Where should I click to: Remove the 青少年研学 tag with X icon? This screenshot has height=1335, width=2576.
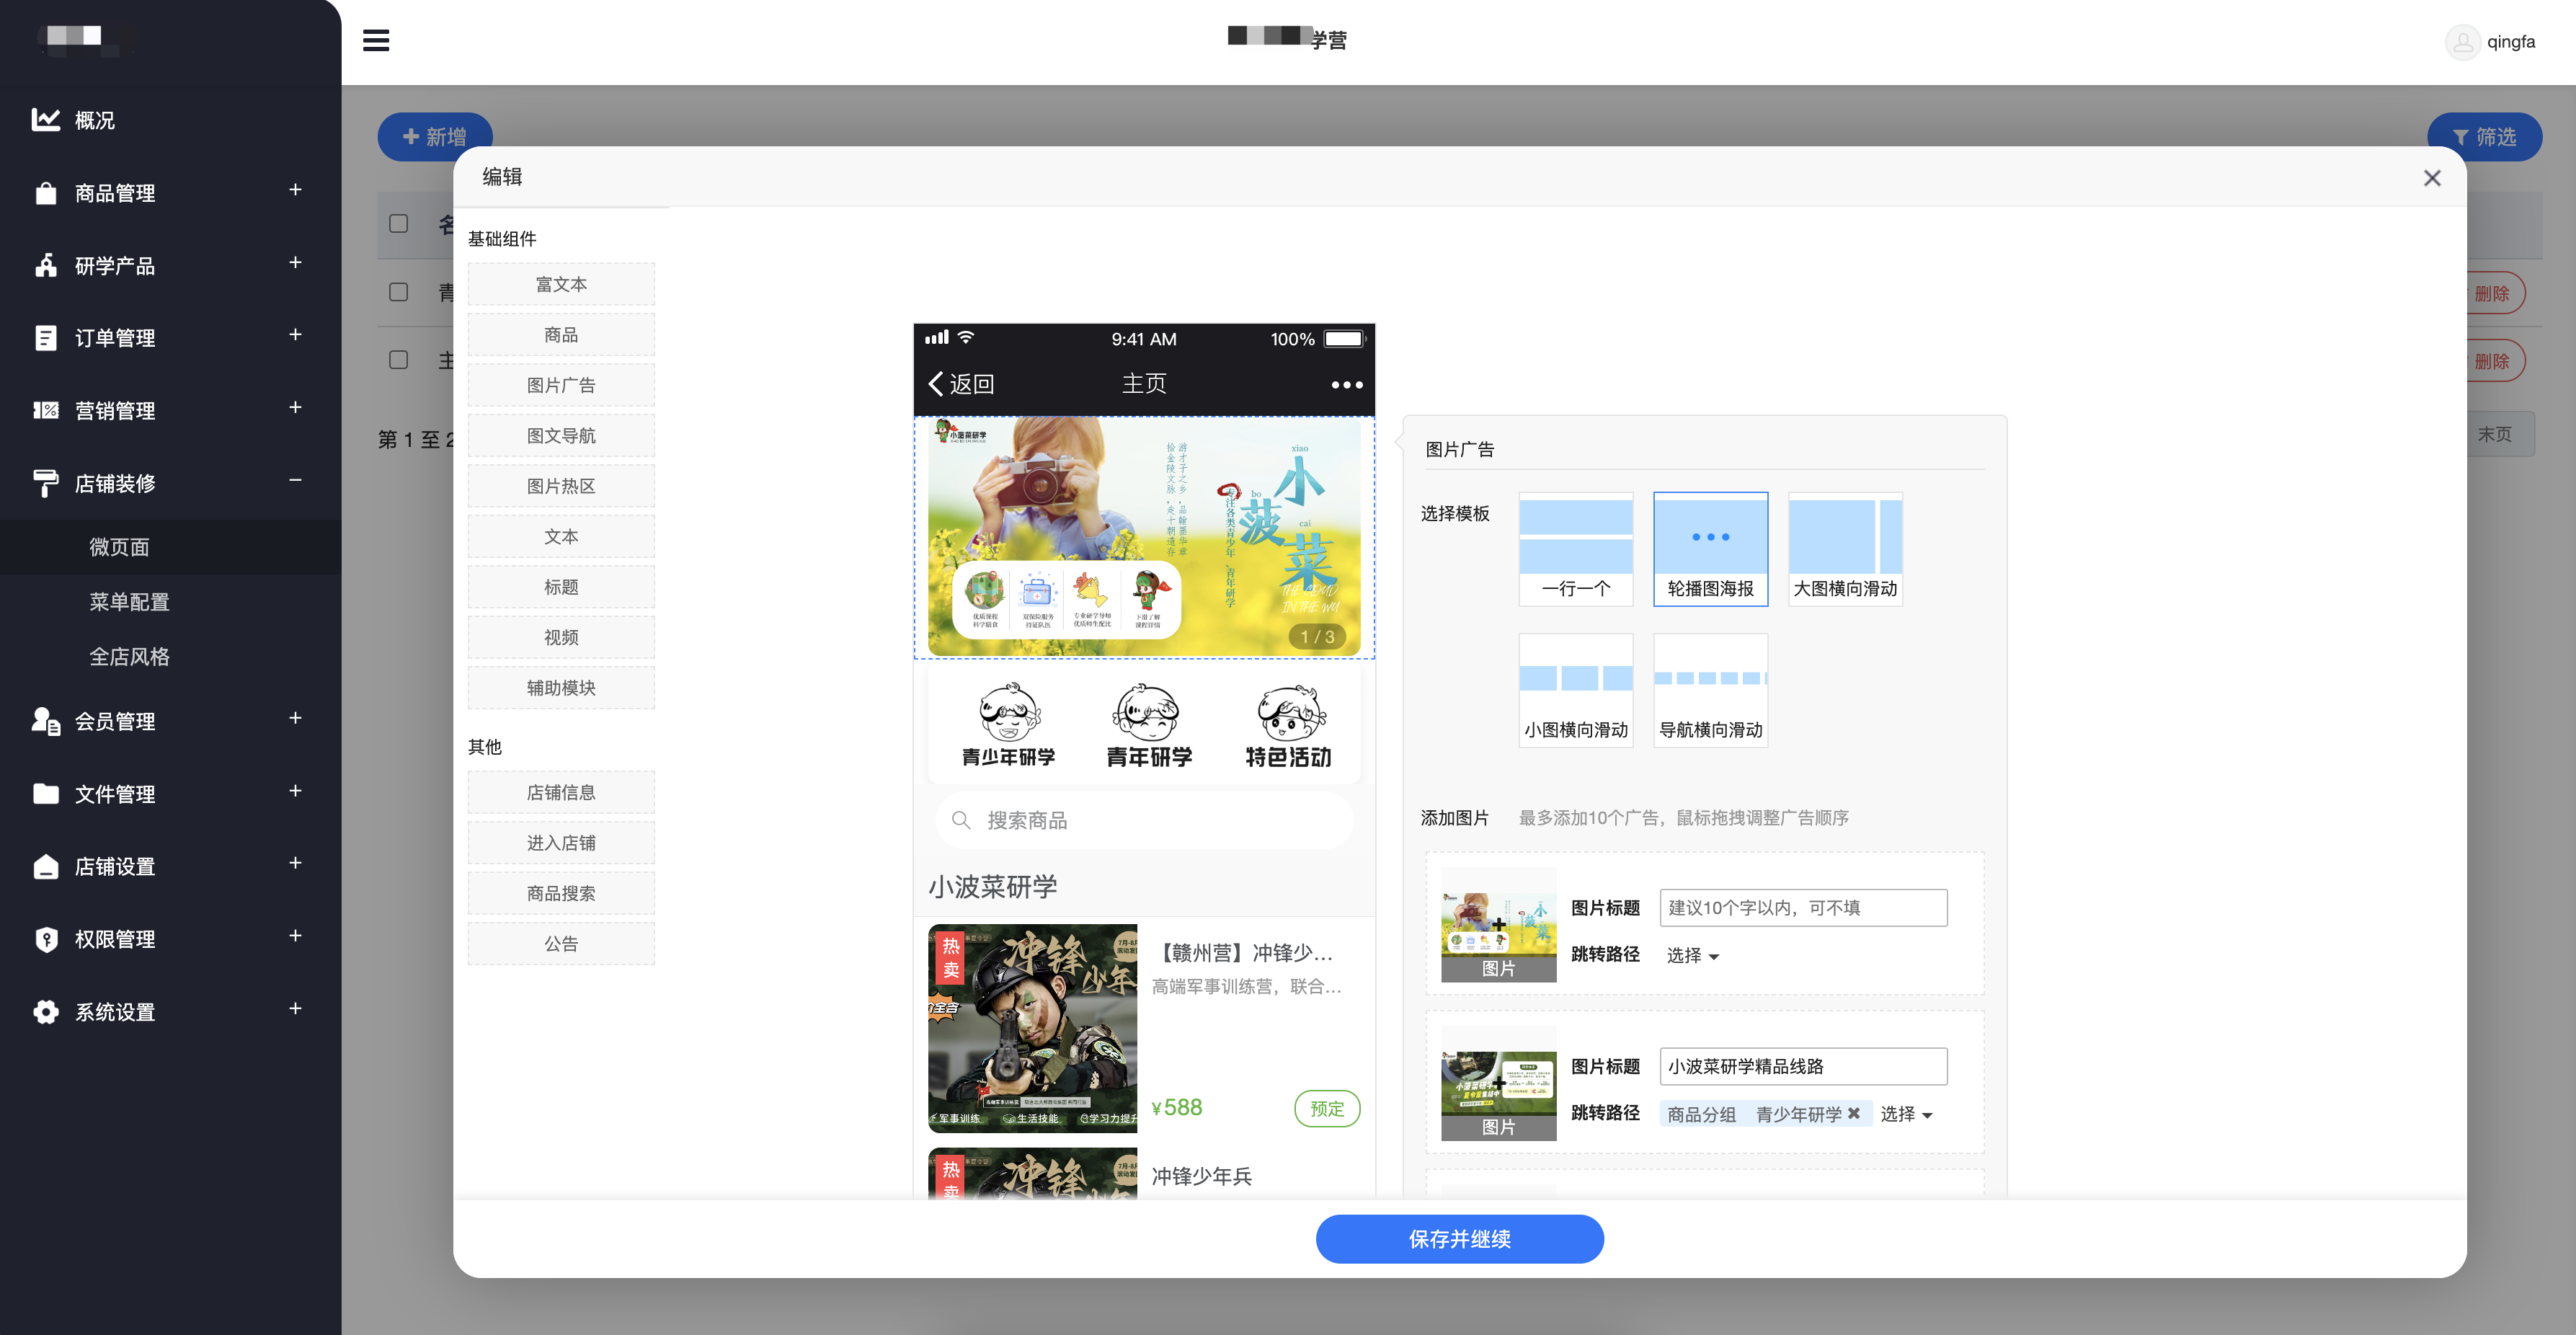click(1853, 1113)
